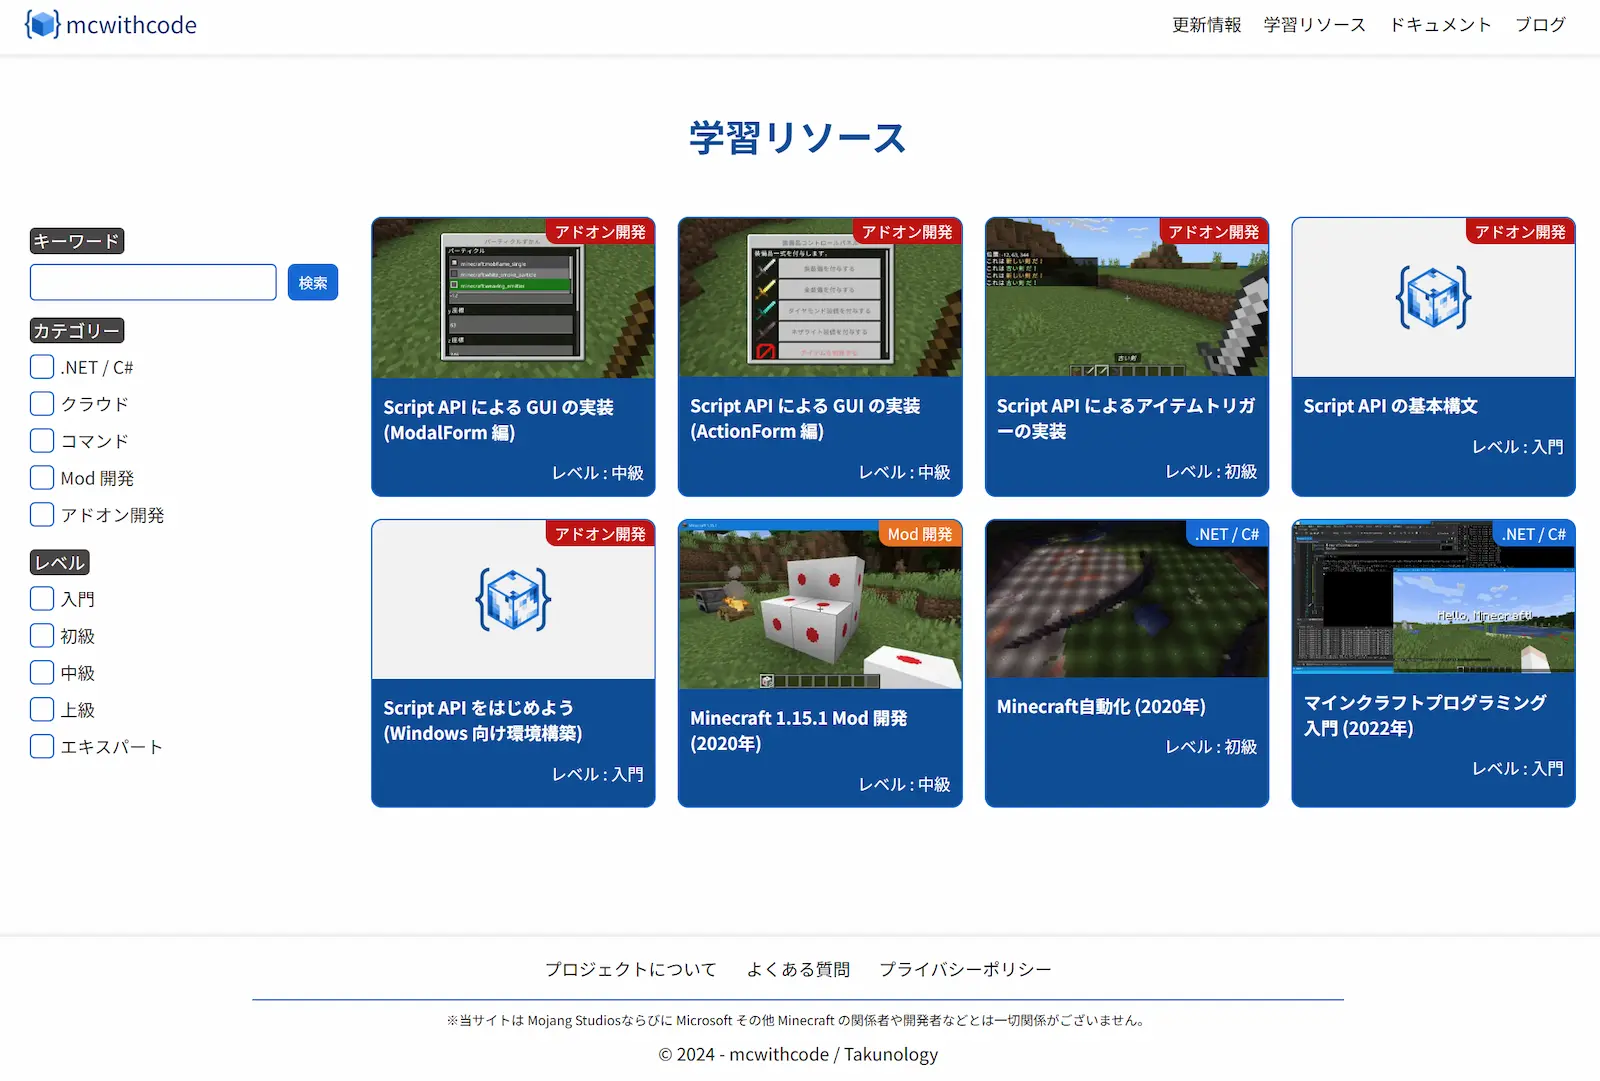Image resolution: width=1600 pixels, height=1081 pixels.
Task: Click the レベル sidebar section label
Action: tap(60, 563)
